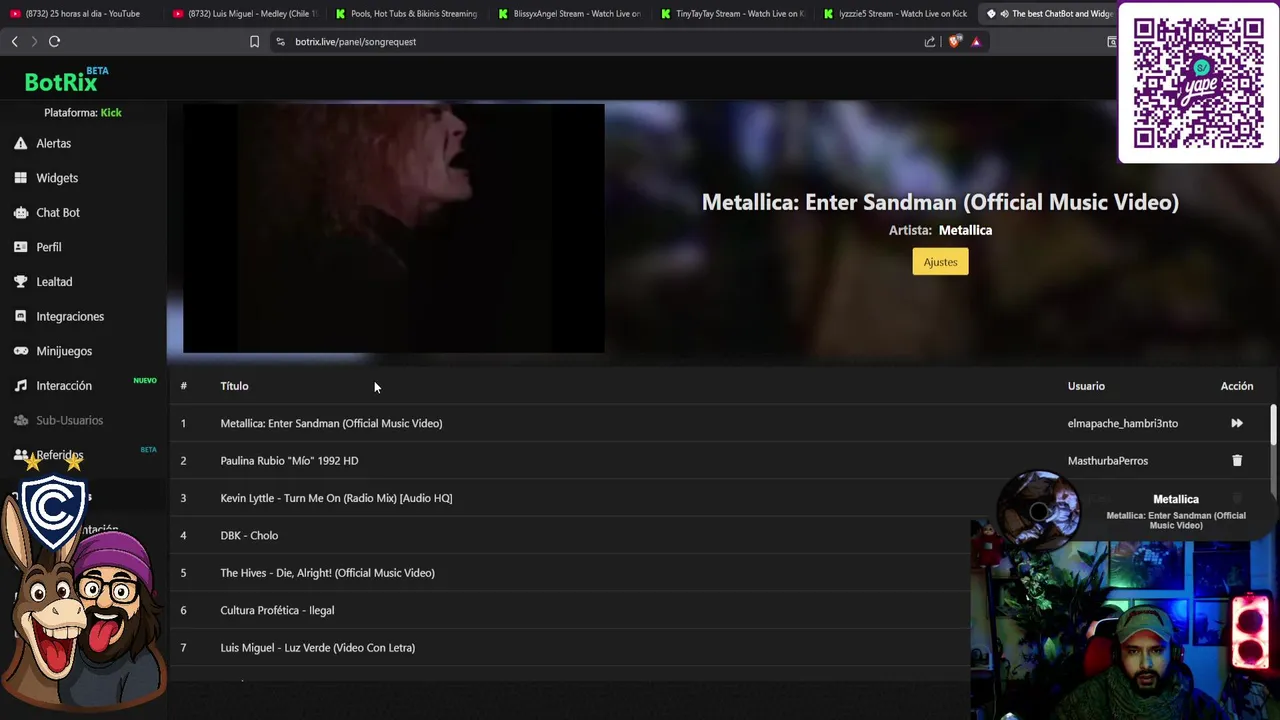Open the Widgets section
The image size is (1280, 720).
[x=57, y=178]
